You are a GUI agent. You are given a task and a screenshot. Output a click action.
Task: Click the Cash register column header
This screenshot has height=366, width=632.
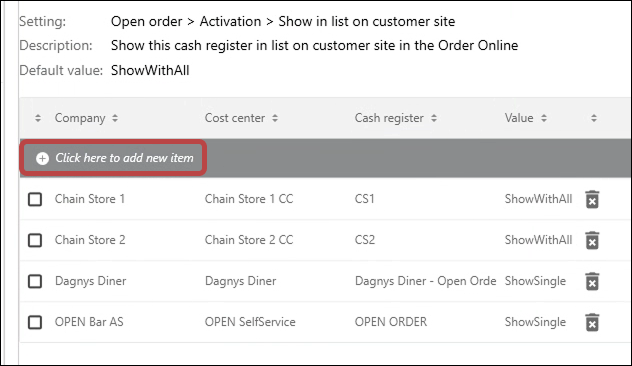point(389,118)
